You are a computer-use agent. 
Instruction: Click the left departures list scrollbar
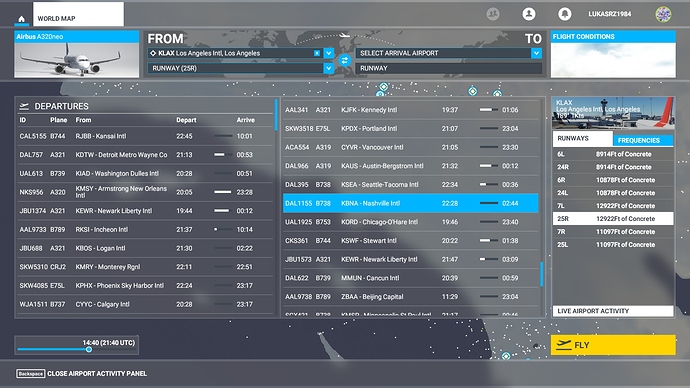click(x=276, y=115)
